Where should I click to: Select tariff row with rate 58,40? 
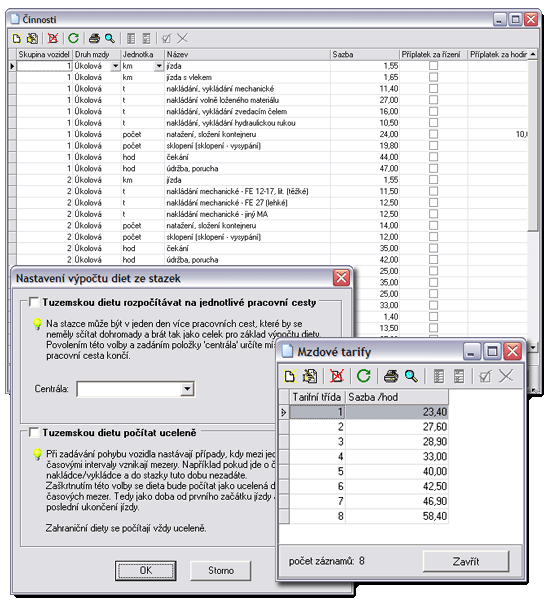click(x=369, y=516)
